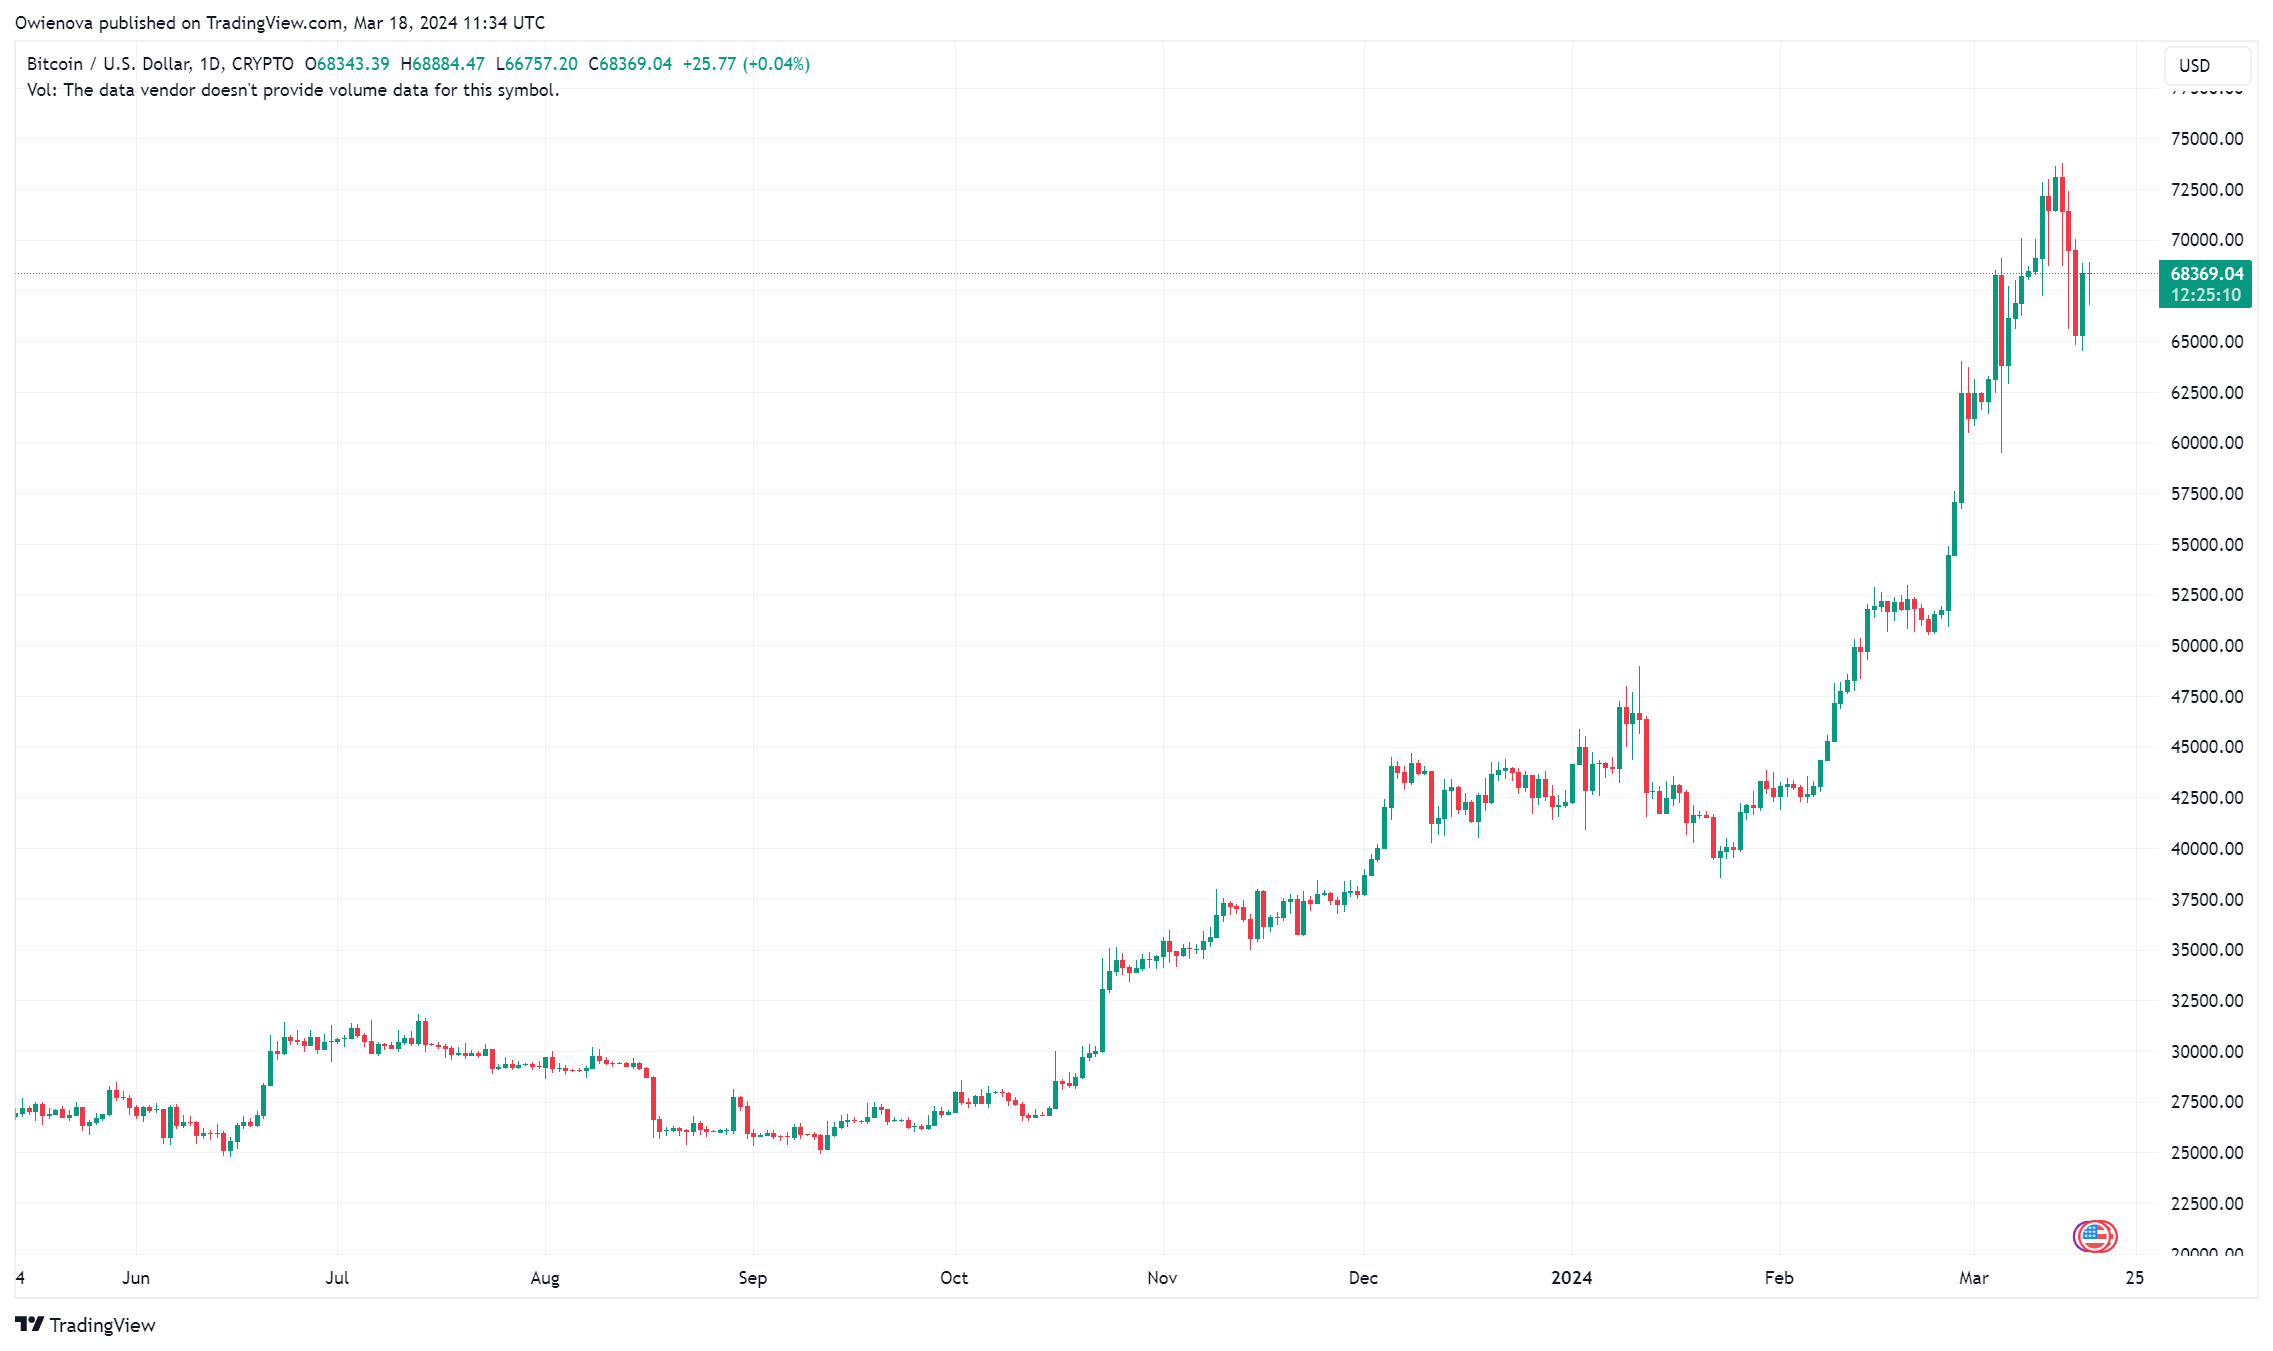Click the price change +25.77 (+0.04%)
This screenshot has width=2273, height=1351.
(x=746, y=64)
